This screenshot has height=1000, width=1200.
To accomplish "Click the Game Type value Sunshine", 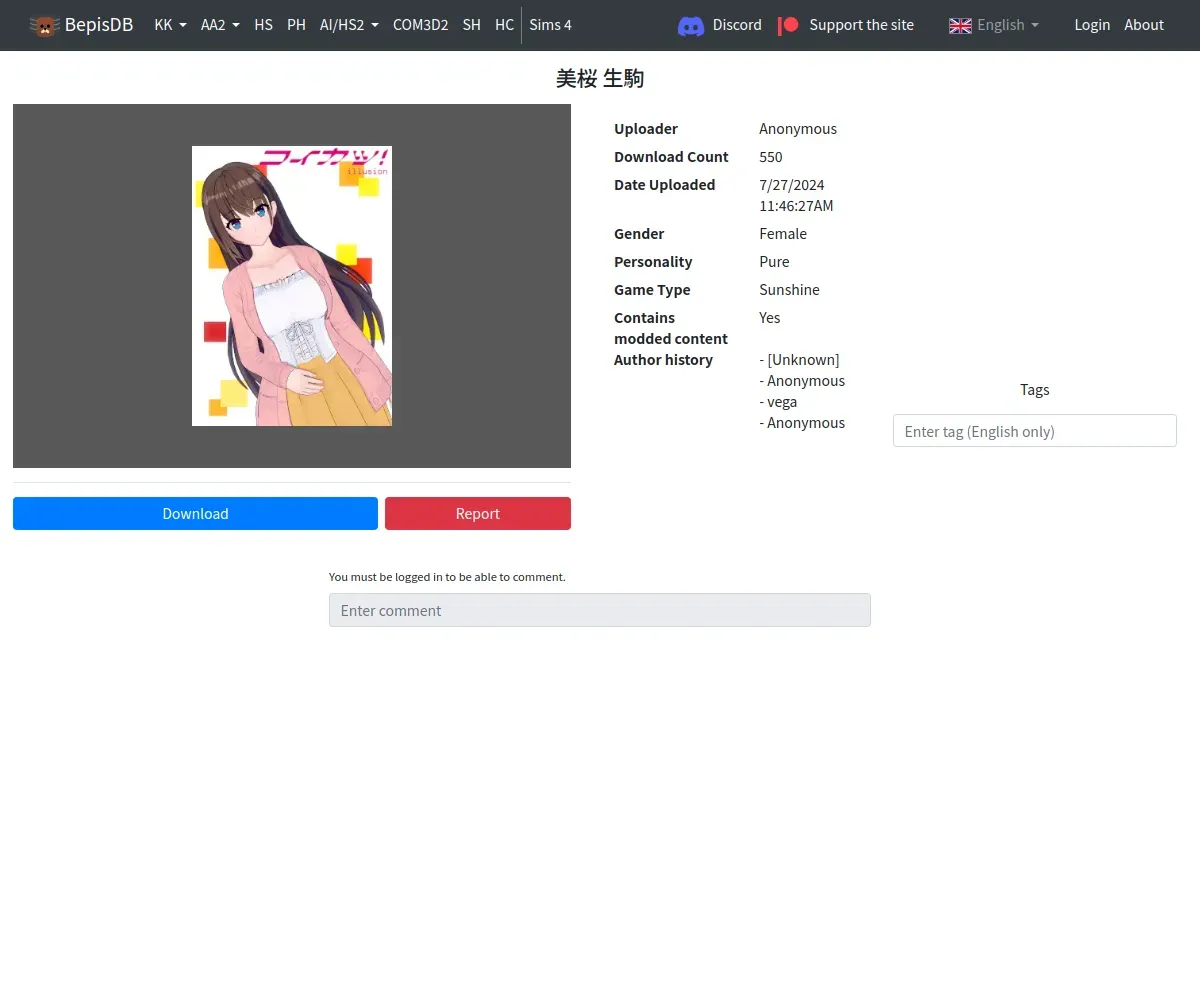I will tap(789, 290).
